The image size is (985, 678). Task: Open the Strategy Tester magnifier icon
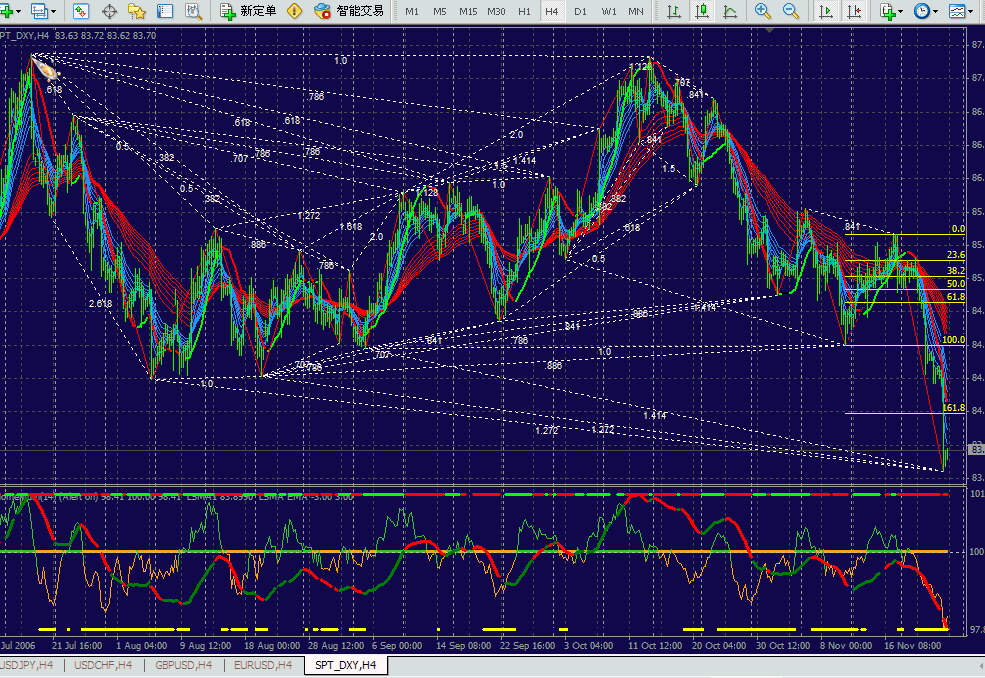click(193, 12)
